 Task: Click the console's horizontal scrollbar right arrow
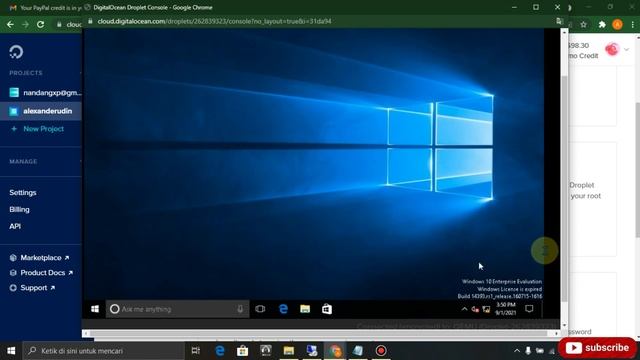(556, 333)
